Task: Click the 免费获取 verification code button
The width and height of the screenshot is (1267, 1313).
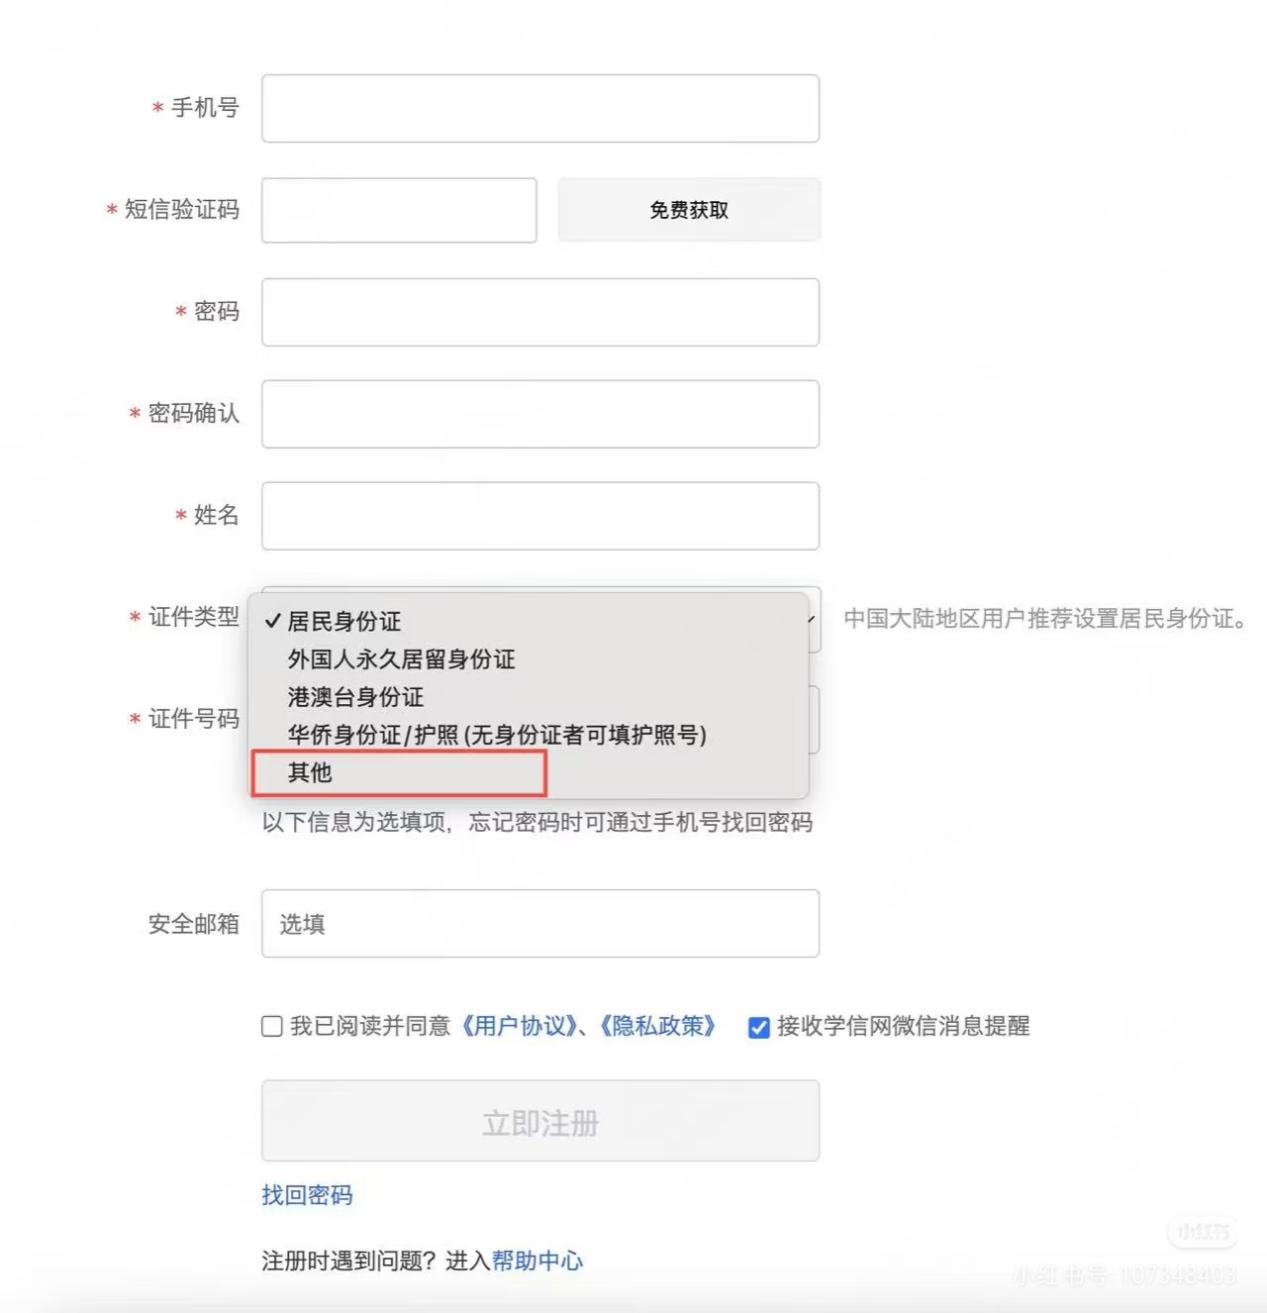Action: tap(689, 210)
